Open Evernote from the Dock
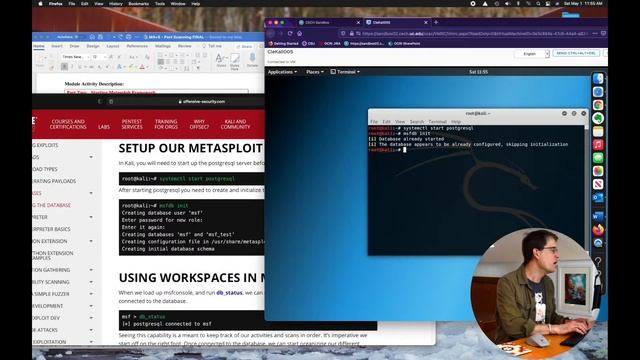Image resolution: width=640 pixels, height=360 pixels. [598, 118]
